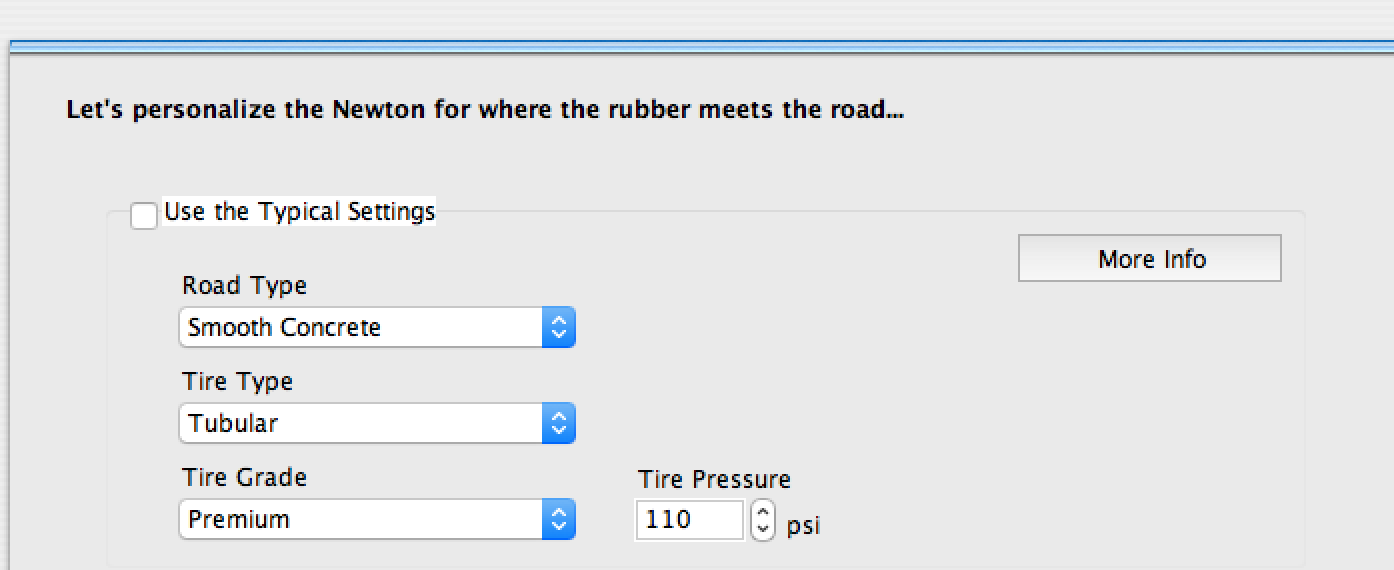This screenshot has width=1394, height=570.
Task: Click the Tire Pressure field showing 110
Action: coord(688,520)
